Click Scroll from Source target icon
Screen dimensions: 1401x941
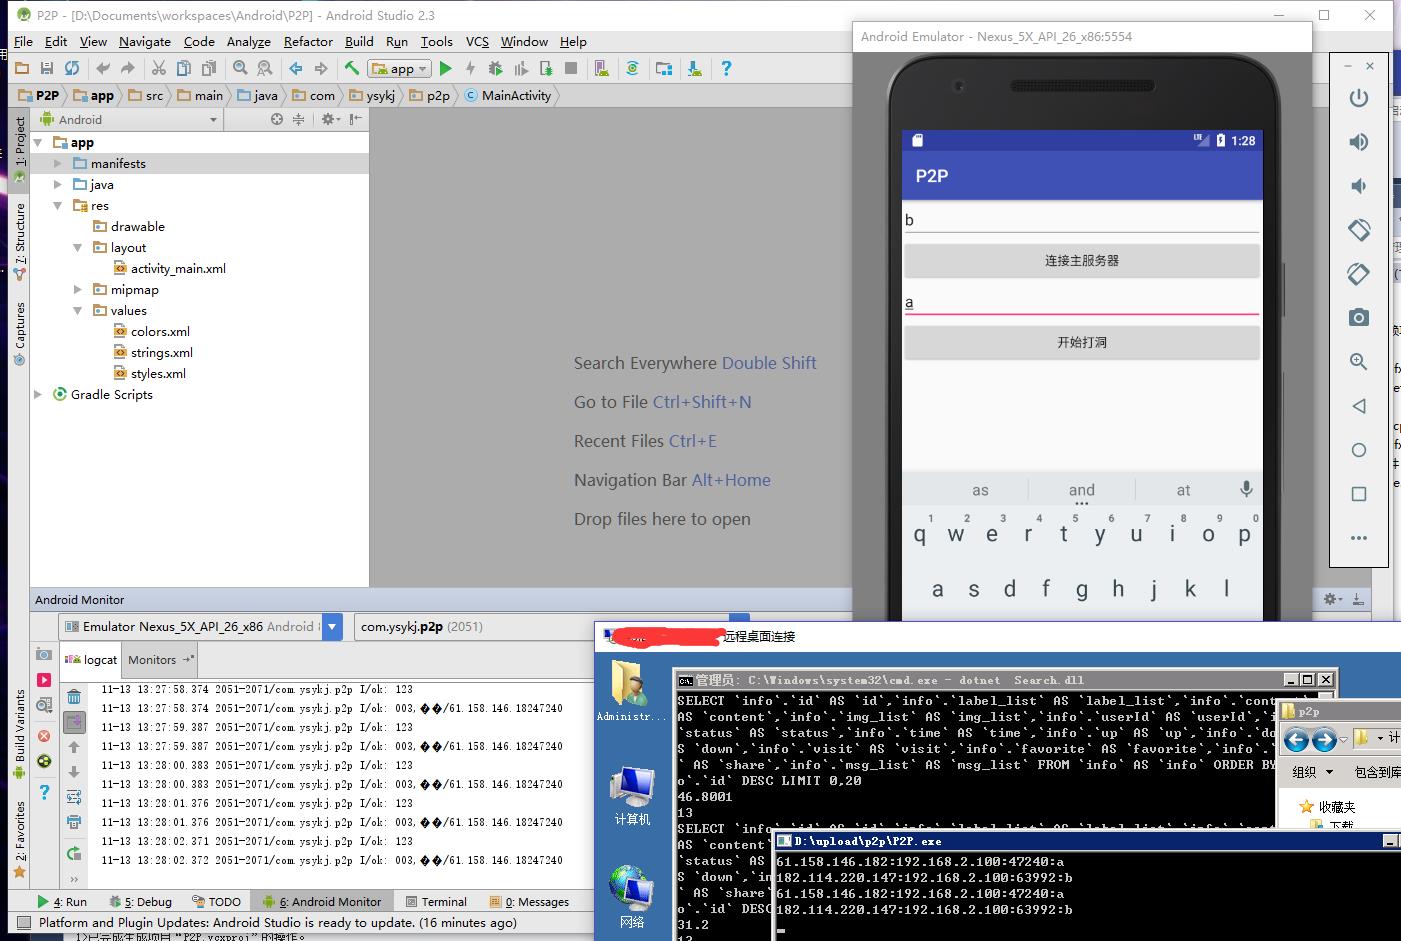(x=277, y=119)
